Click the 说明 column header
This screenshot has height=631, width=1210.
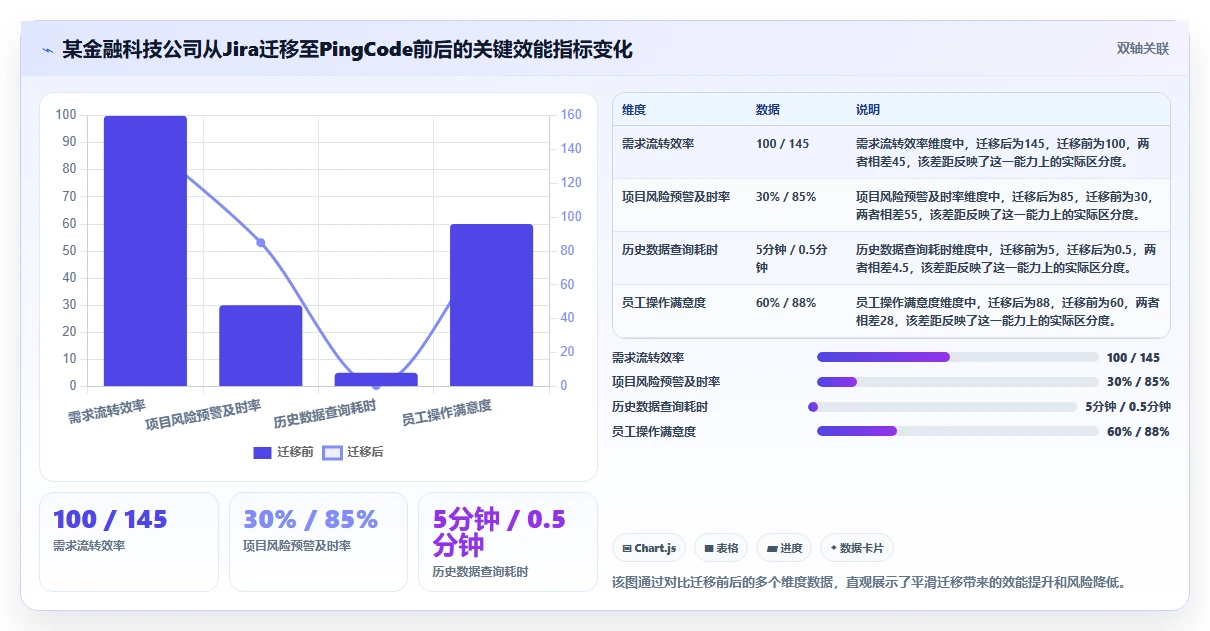click(x=868, y=110)
